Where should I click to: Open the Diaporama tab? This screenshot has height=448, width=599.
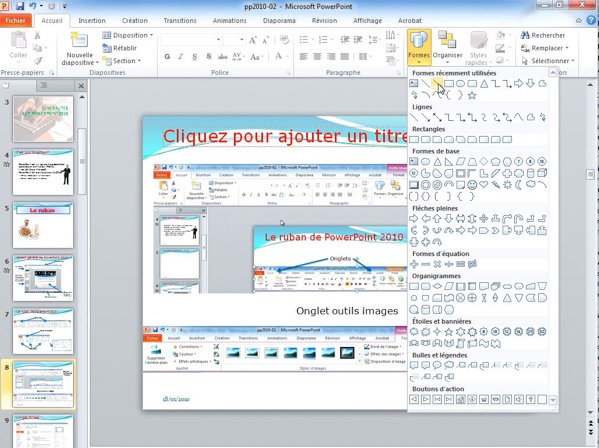coord(279,21)
